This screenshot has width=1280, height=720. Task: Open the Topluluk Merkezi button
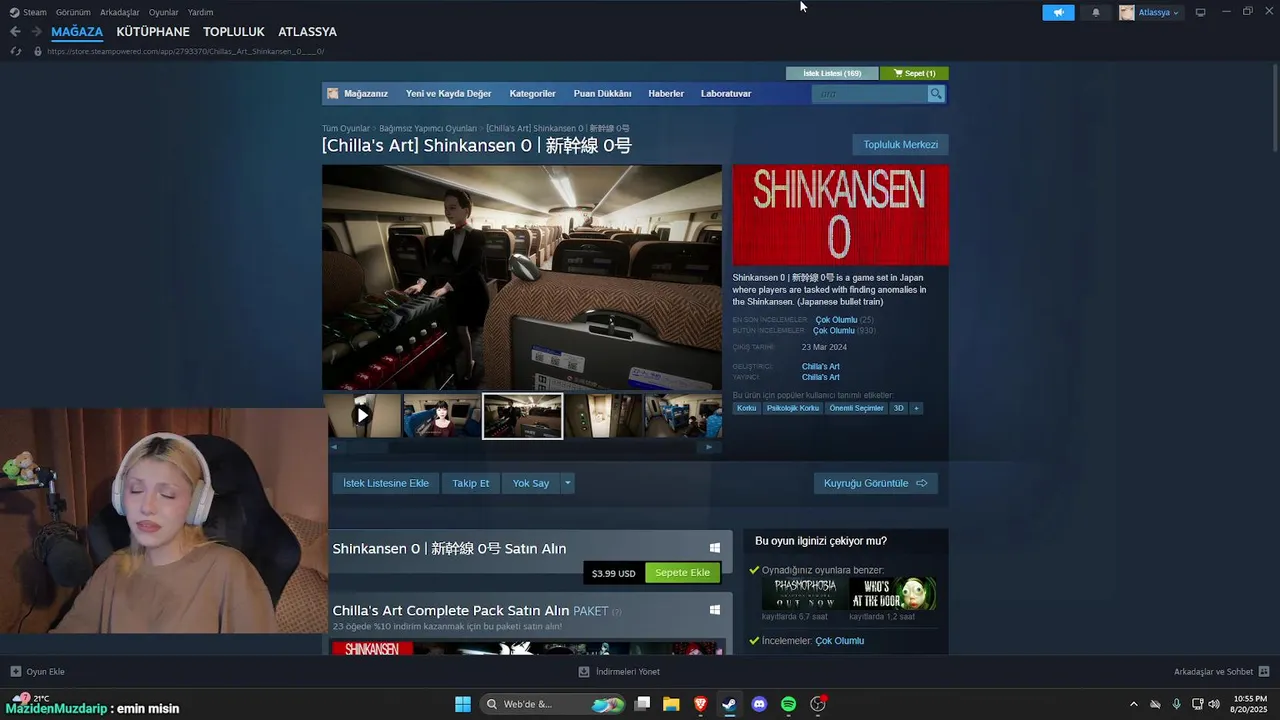click(900, 145)
